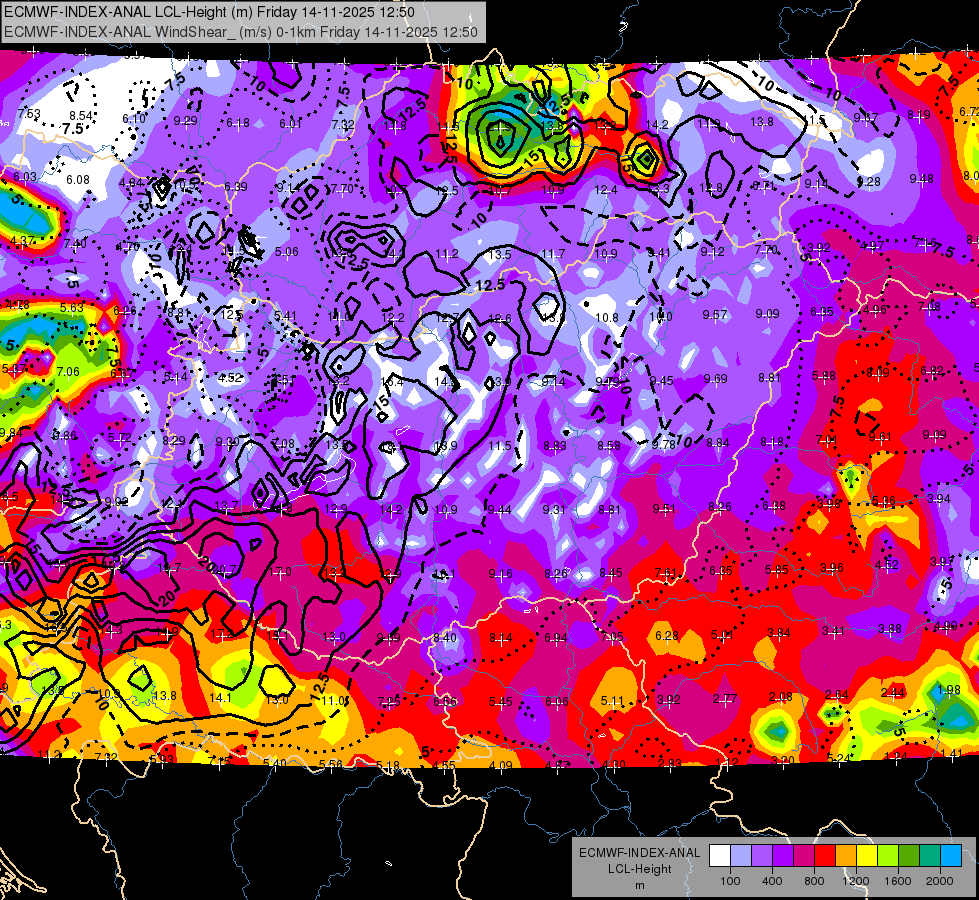Click the map value 3.84

779,633
